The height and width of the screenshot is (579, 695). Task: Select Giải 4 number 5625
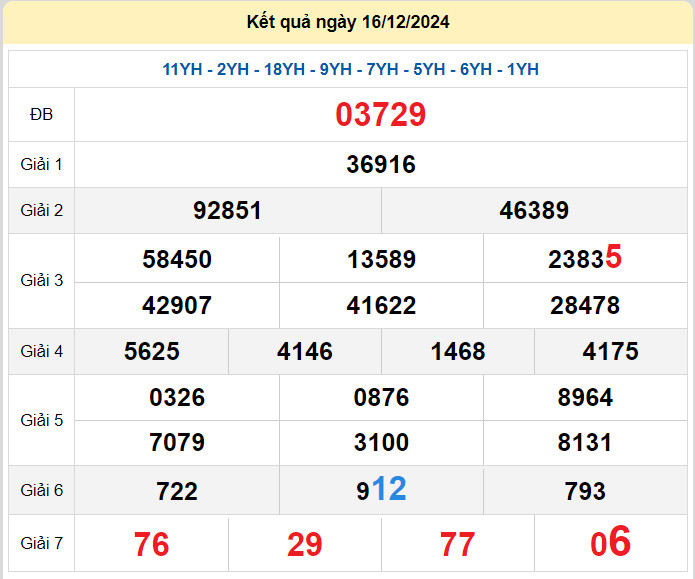tap(152, 352)
